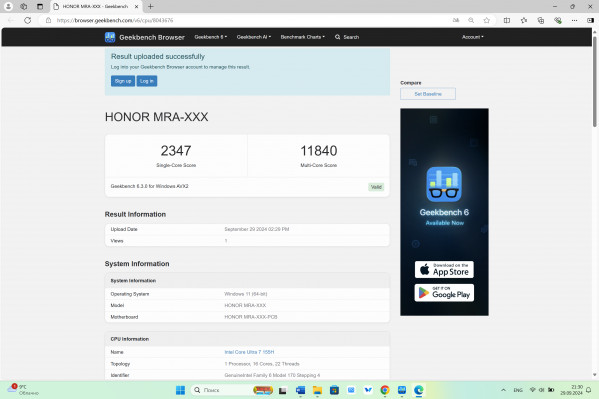Image resolution: width=599 pixels, height=399 pixels.
Task: Add this page to favorites star
Action: click(x=486, y=20)
